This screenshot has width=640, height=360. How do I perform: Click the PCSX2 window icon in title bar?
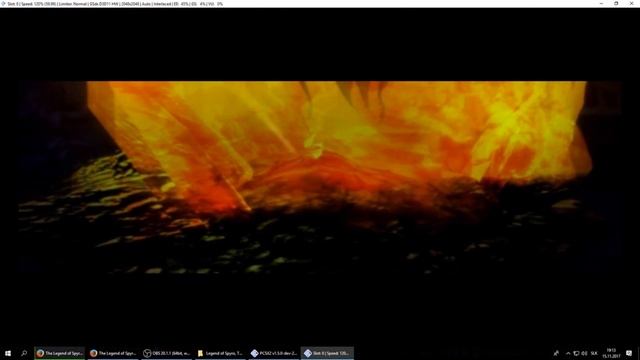(x=3, y=4)
